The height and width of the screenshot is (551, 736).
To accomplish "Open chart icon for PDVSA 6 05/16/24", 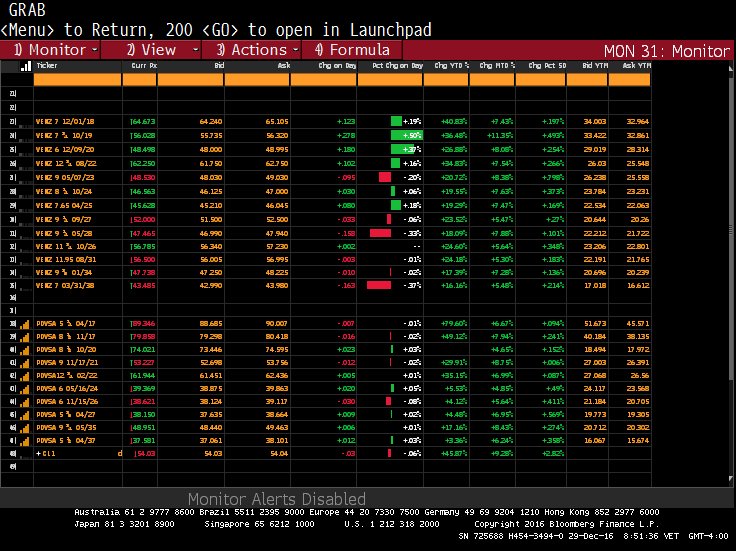I will click(25, 389).
